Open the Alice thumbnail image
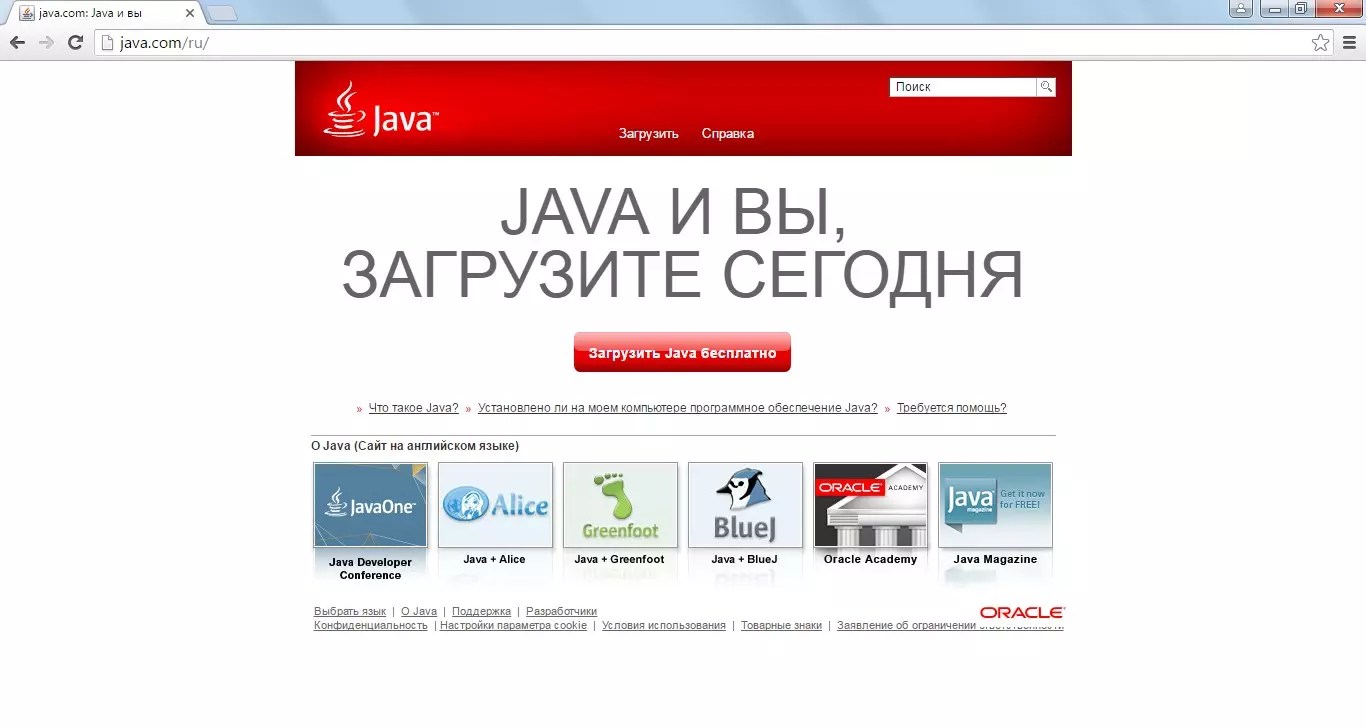1366x728 pixels. point(495,505)
